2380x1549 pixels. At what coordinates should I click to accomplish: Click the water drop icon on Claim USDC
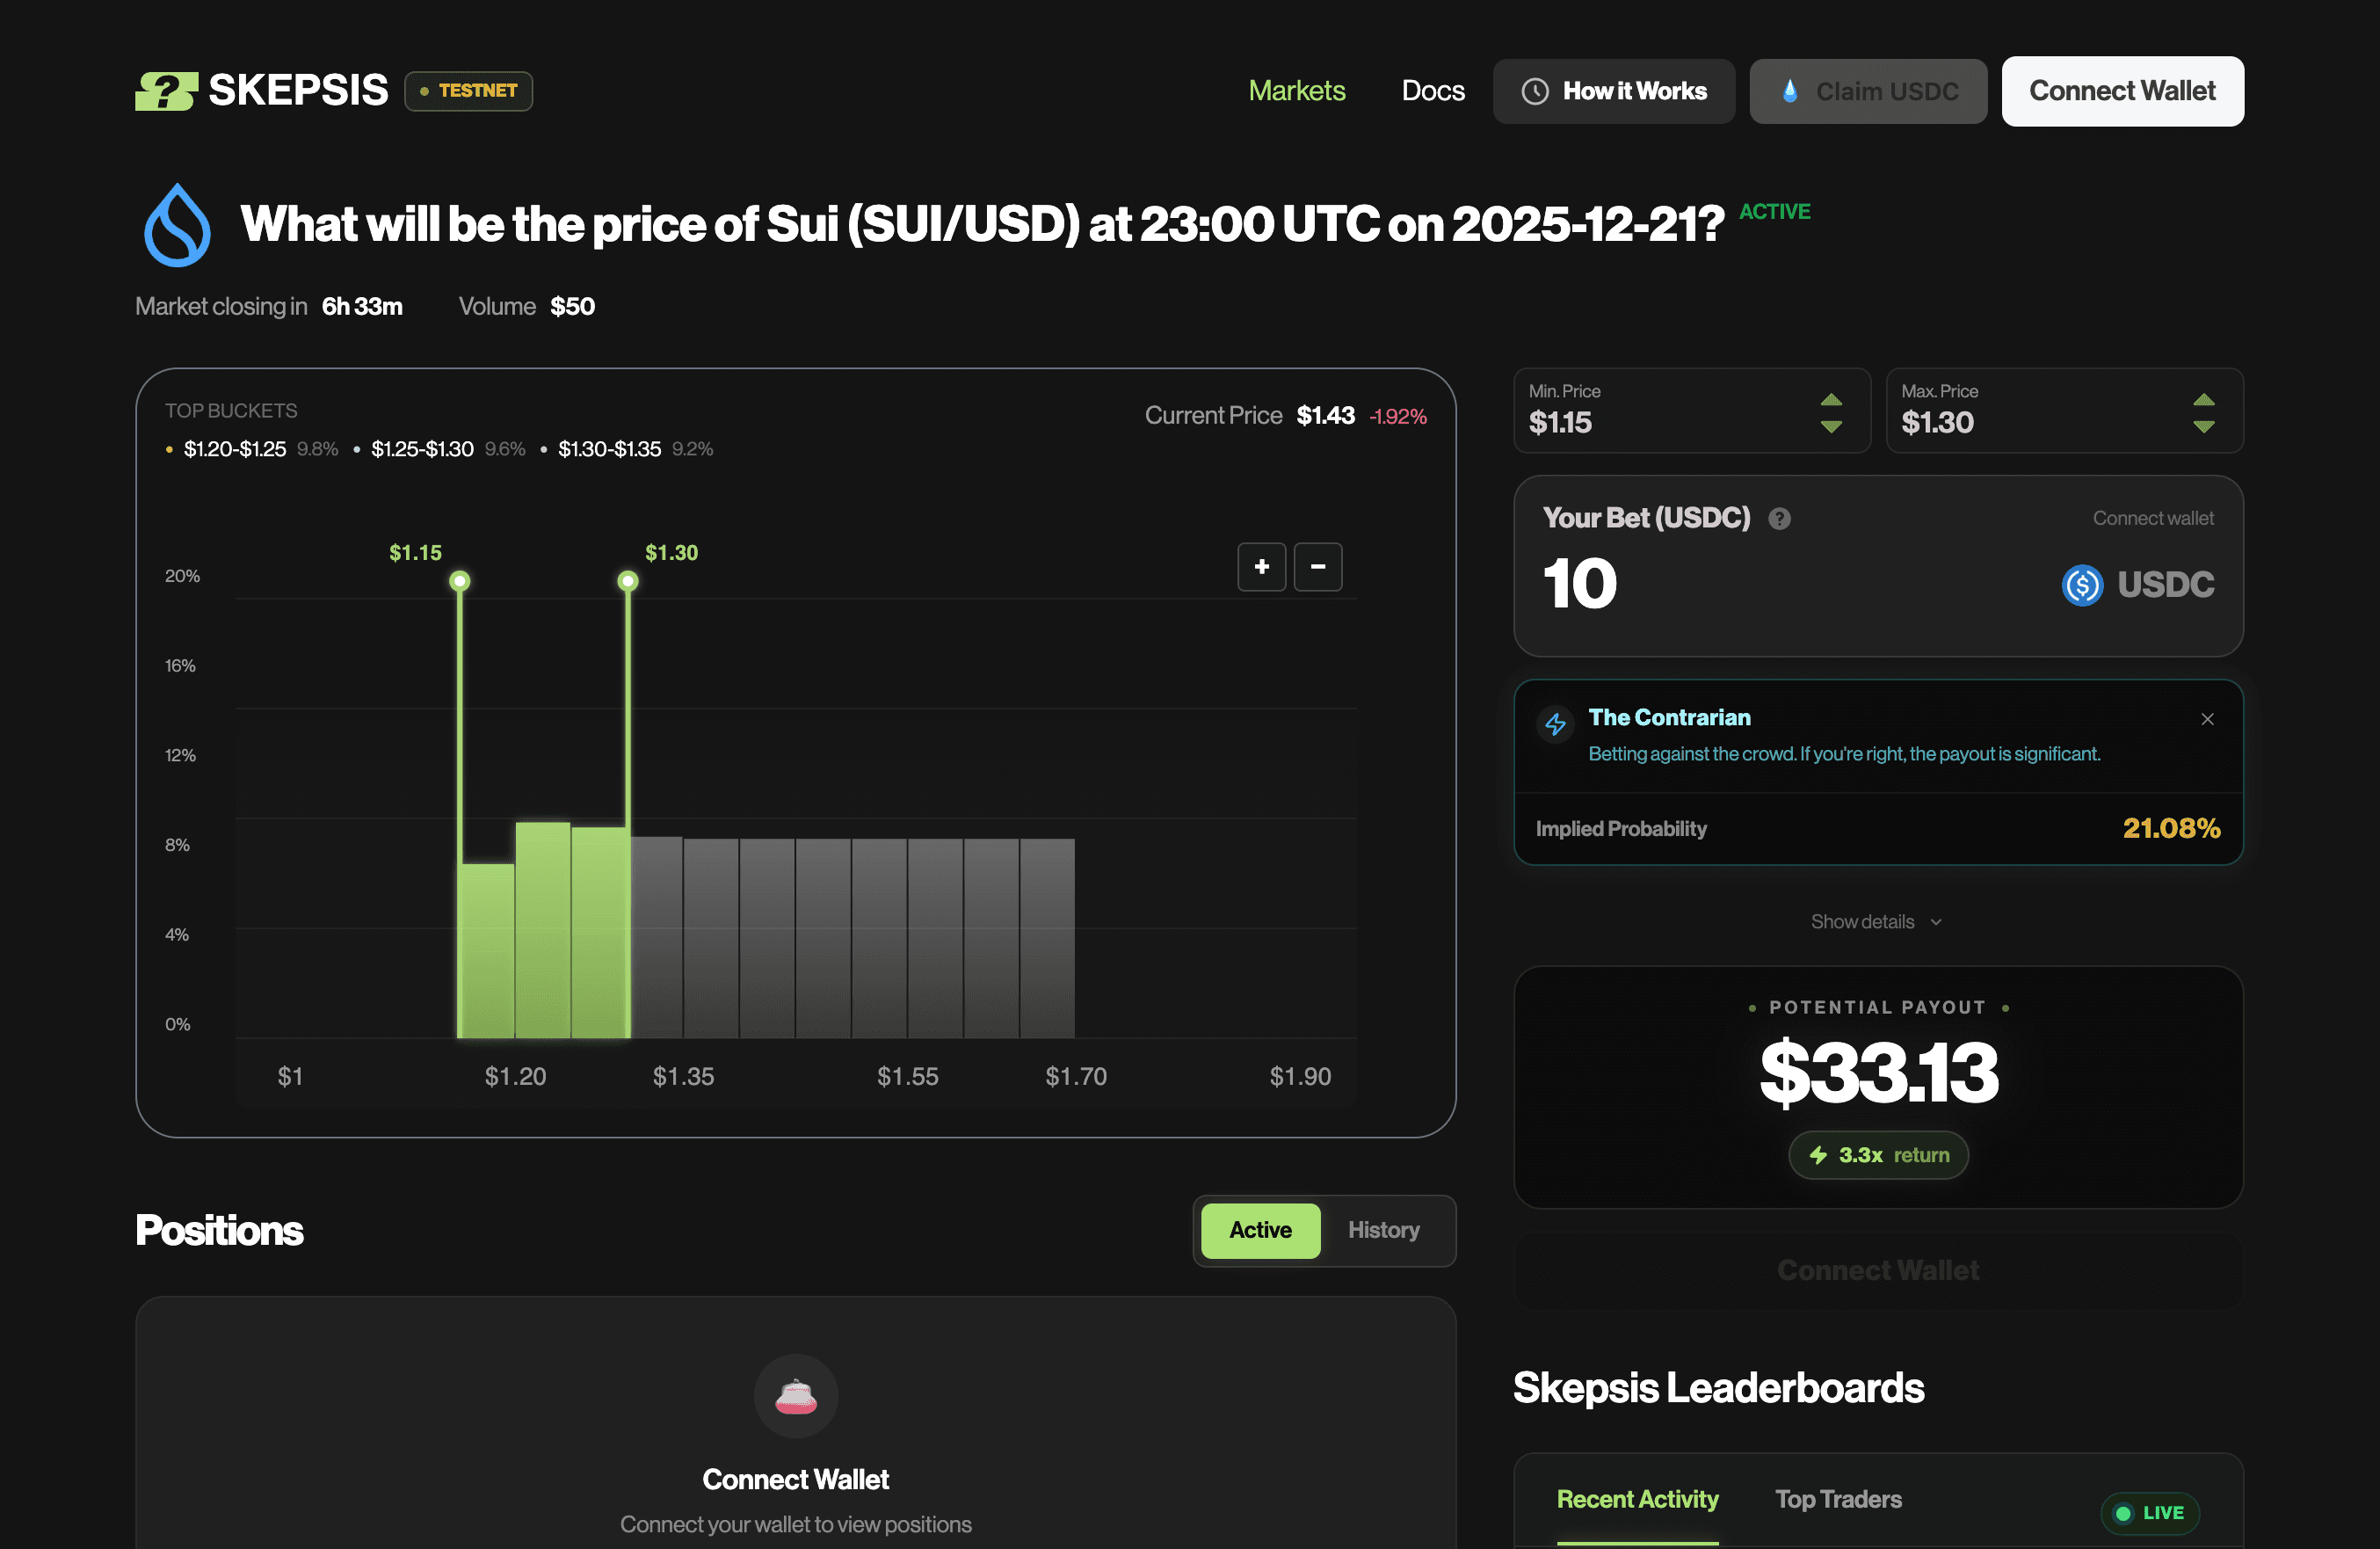1791,90
